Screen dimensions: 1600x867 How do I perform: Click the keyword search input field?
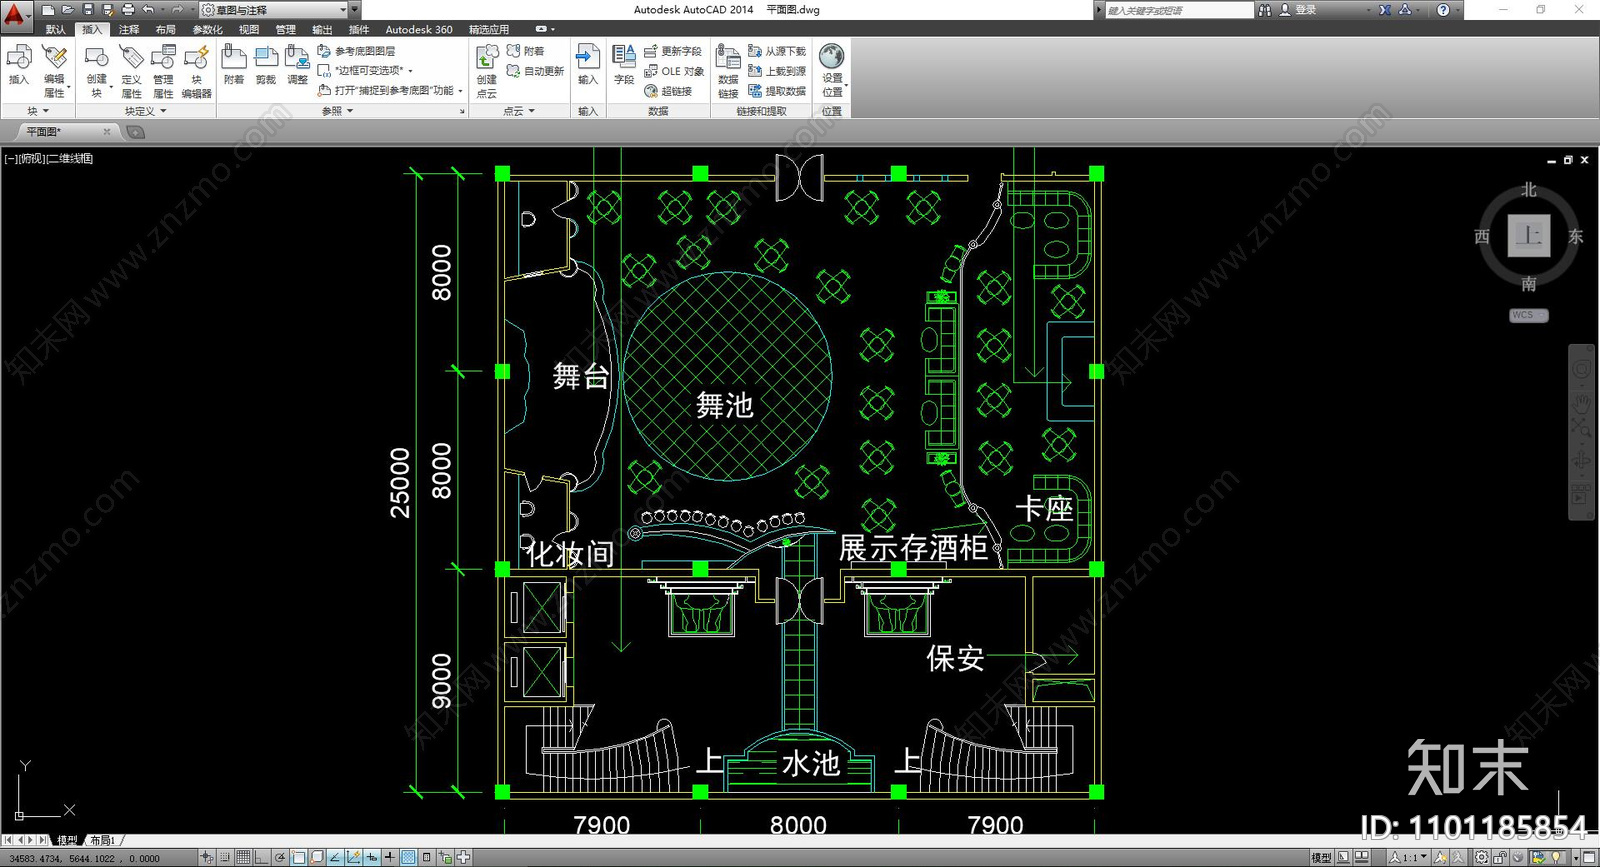pos(1178,10)
